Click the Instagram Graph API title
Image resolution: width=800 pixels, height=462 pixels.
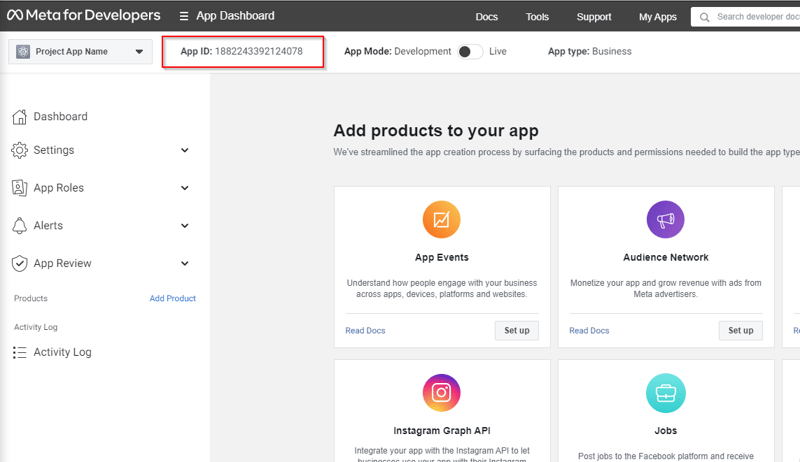(x=442, y=431)
